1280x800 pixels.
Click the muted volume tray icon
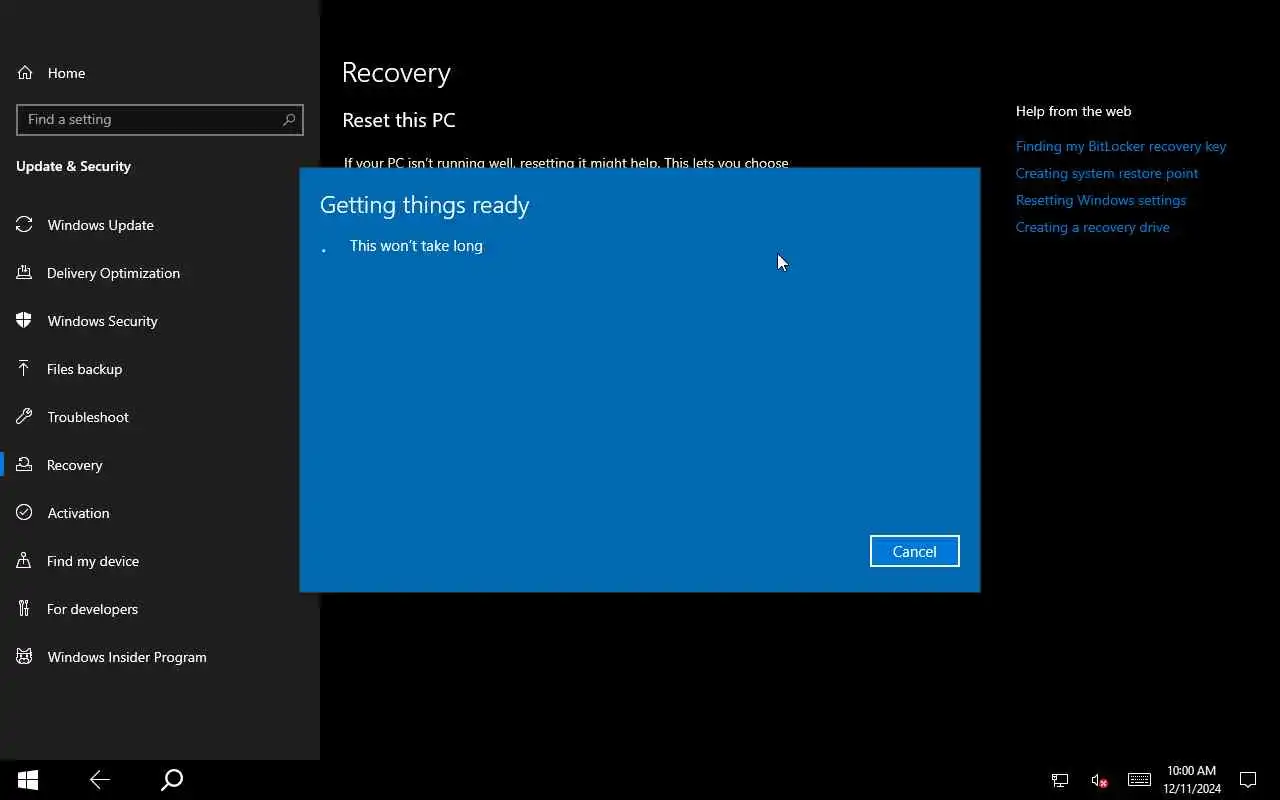1099,780
